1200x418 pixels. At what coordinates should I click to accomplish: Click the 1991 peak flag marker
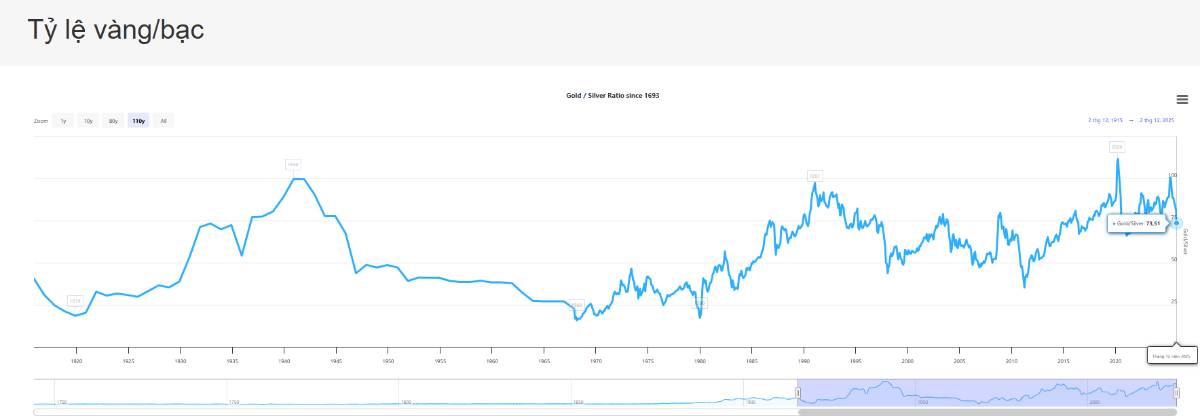[815, 176]
